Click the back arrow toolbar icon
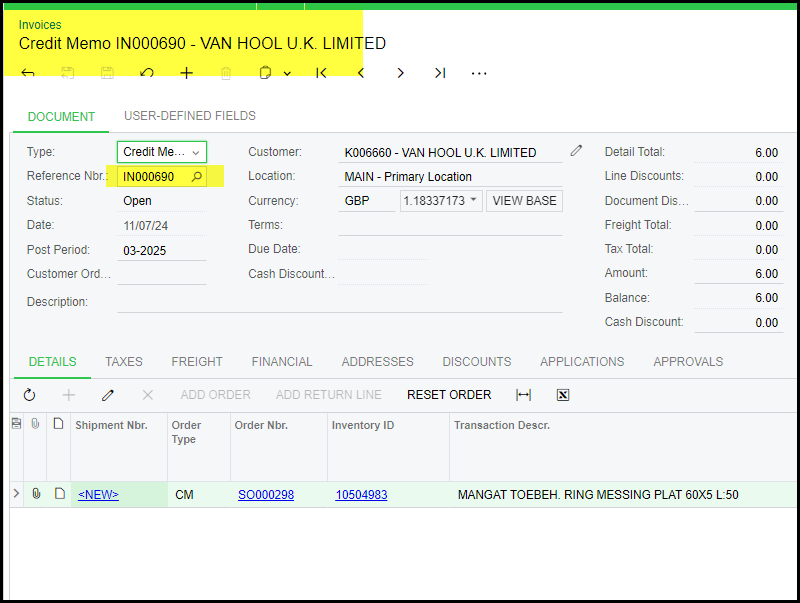800x603 pixels. point(28,73)
